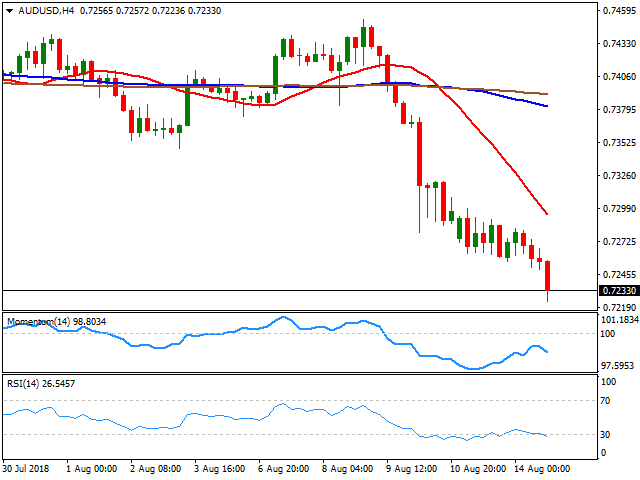Viewport: 640px width, 480px height.
Task: Select the tall red candle with the 9 Aug plunge
Action: pyautogui.click(x=420, y=154)
